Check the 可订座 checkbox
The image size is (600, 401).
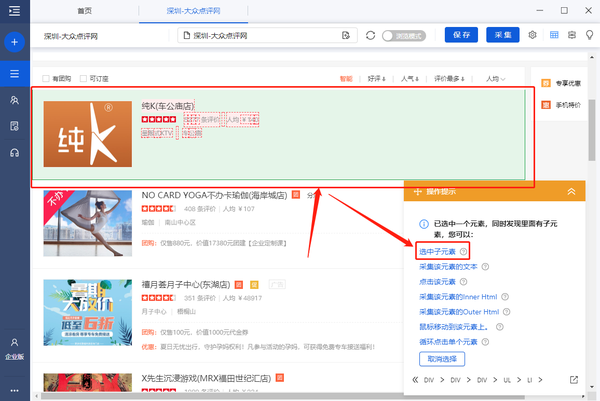pyautogui.click(x=83, y=78)
